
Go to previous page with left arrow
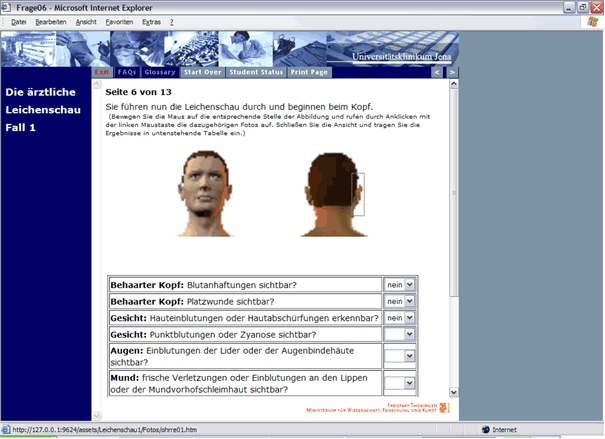(437, 72)
